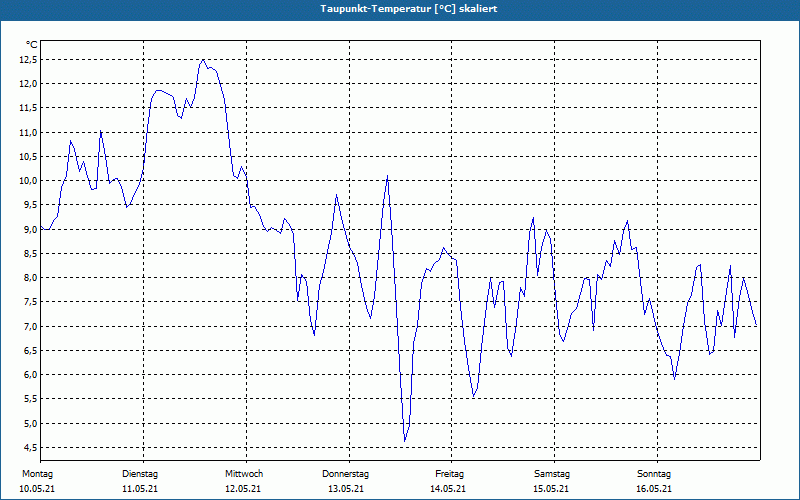Click the 7,0 y-axis label
800x500 pixels.
tap(31, 327)
